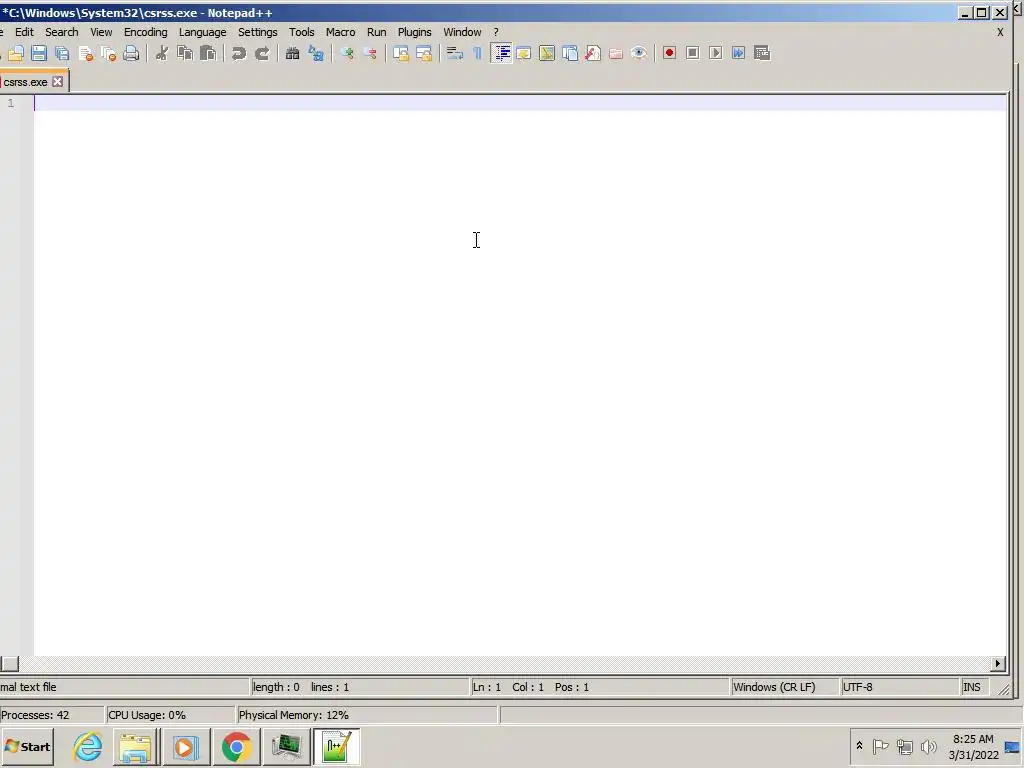Click the Paste toolbar icon

208,53
